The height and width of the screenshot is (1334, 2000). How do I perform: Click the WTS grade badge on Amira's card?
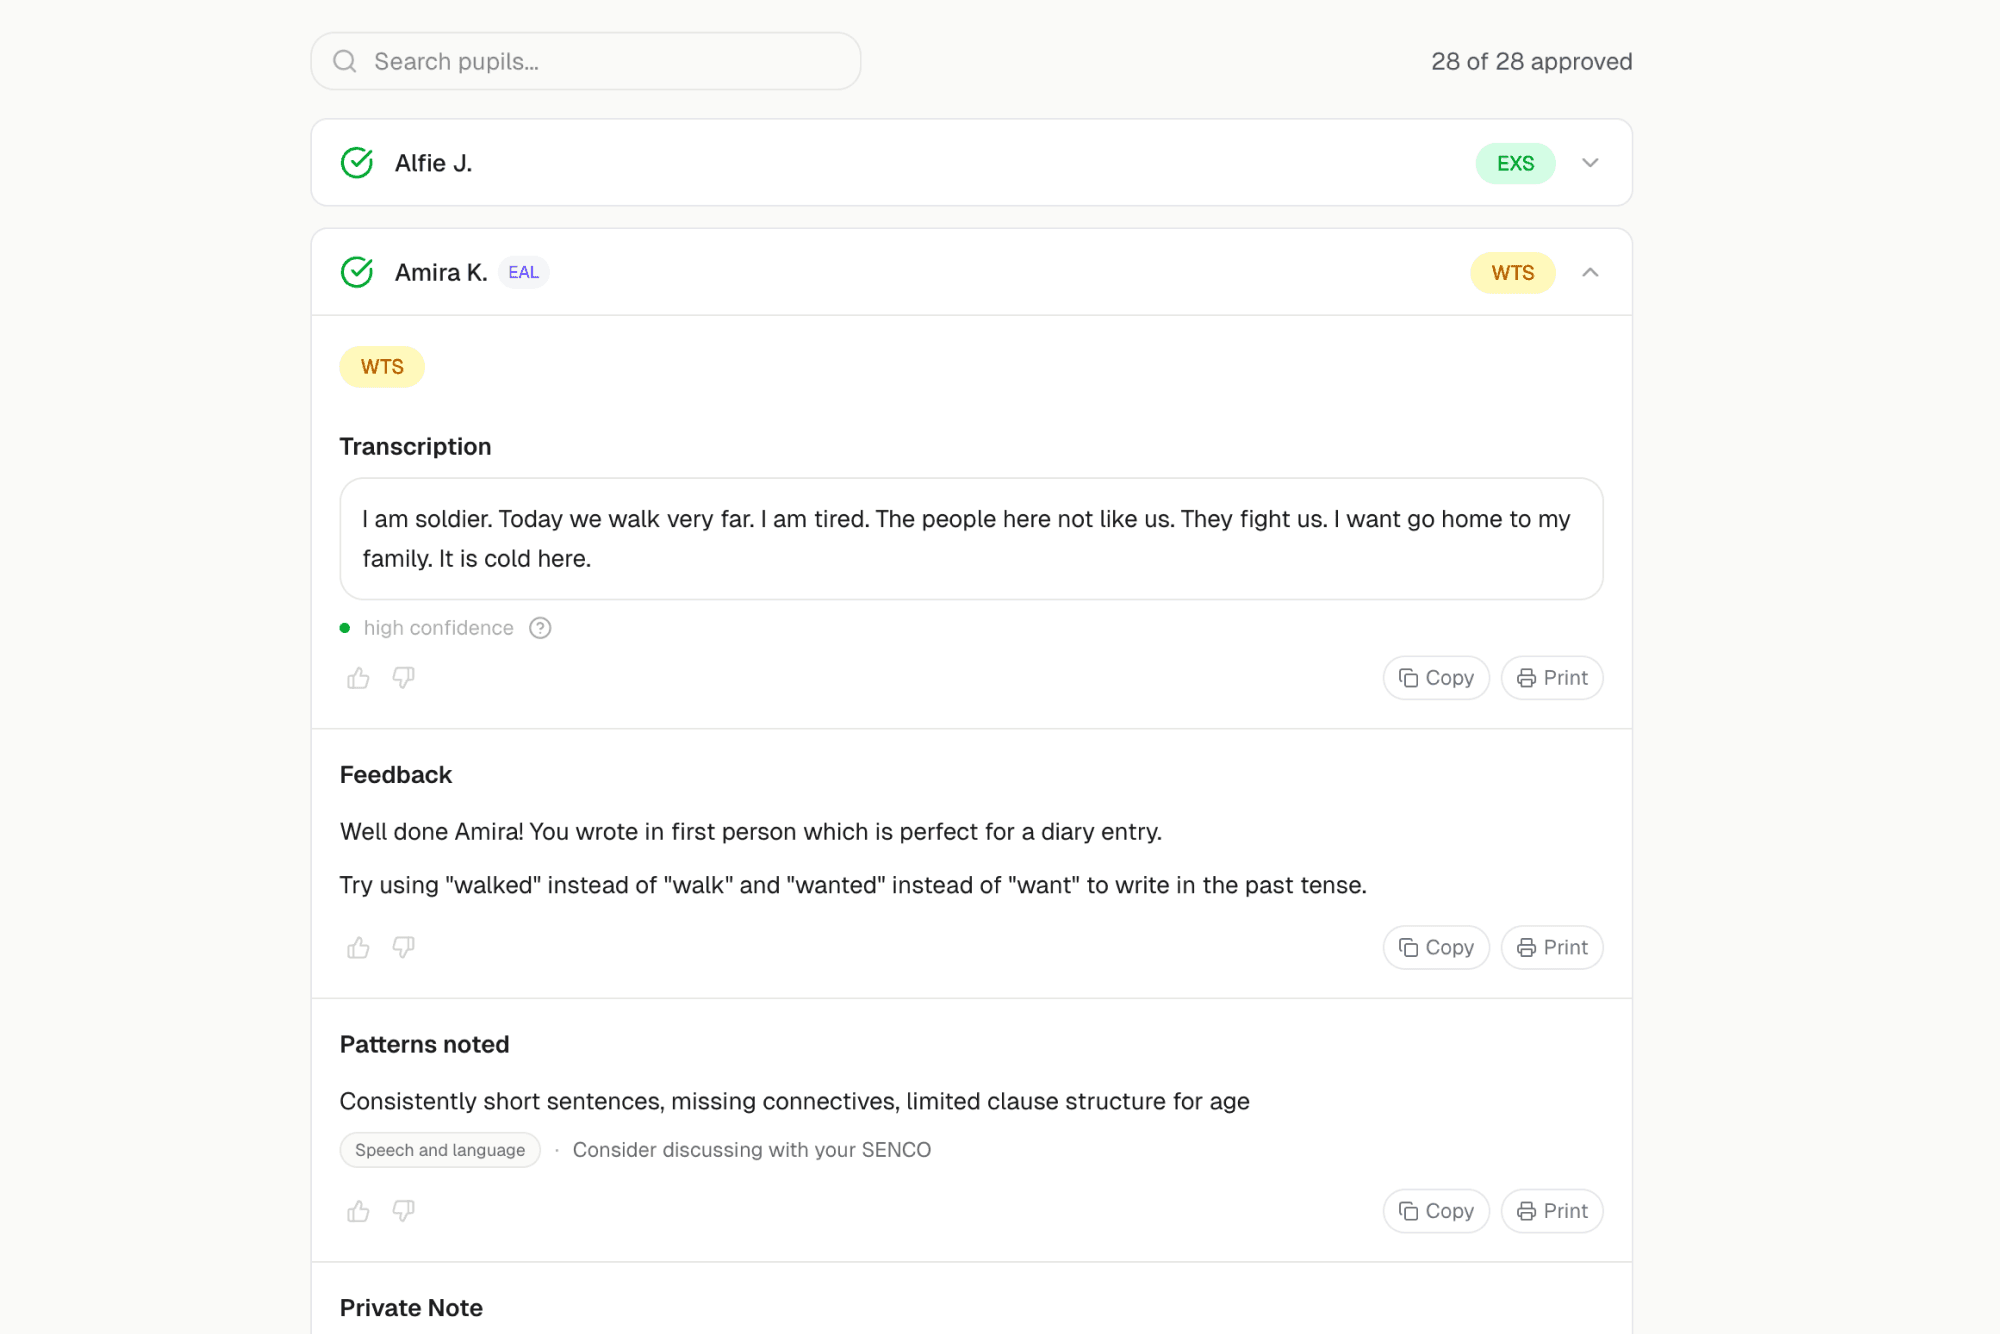(x=1512, y=272)
